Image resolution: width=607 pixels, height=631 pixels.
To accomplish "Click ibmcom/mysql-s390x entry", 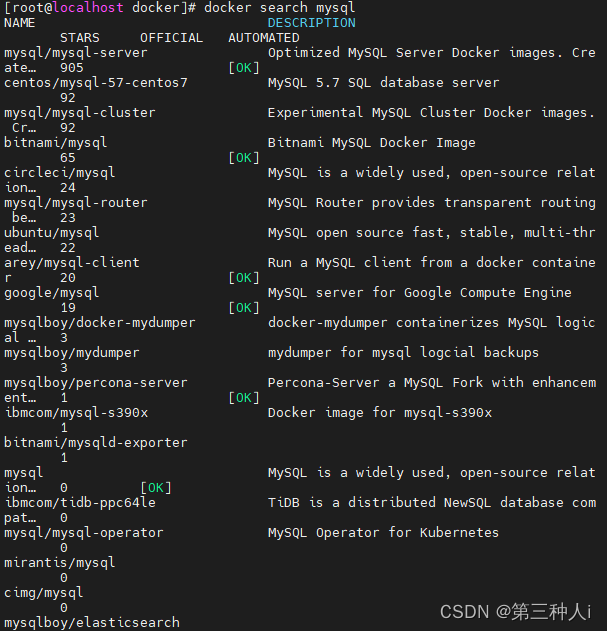I will (x=76, y=413).
